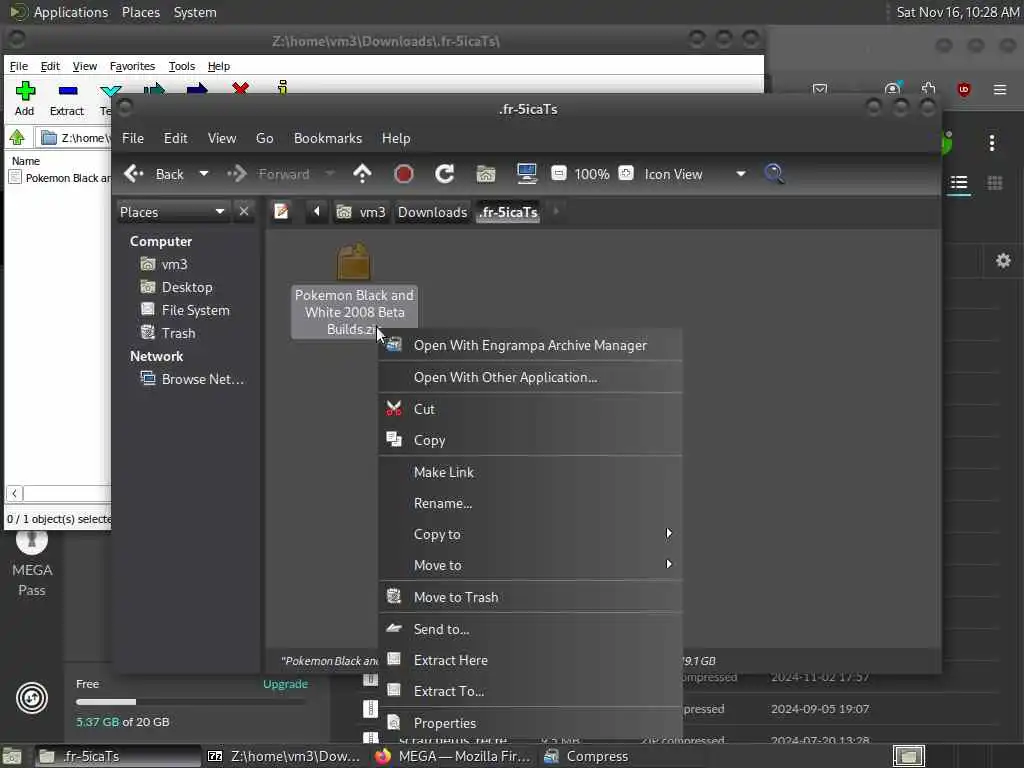Click the Up parent folder arrow
This screenshot has width=1024, height=768.
click(362, 174)
